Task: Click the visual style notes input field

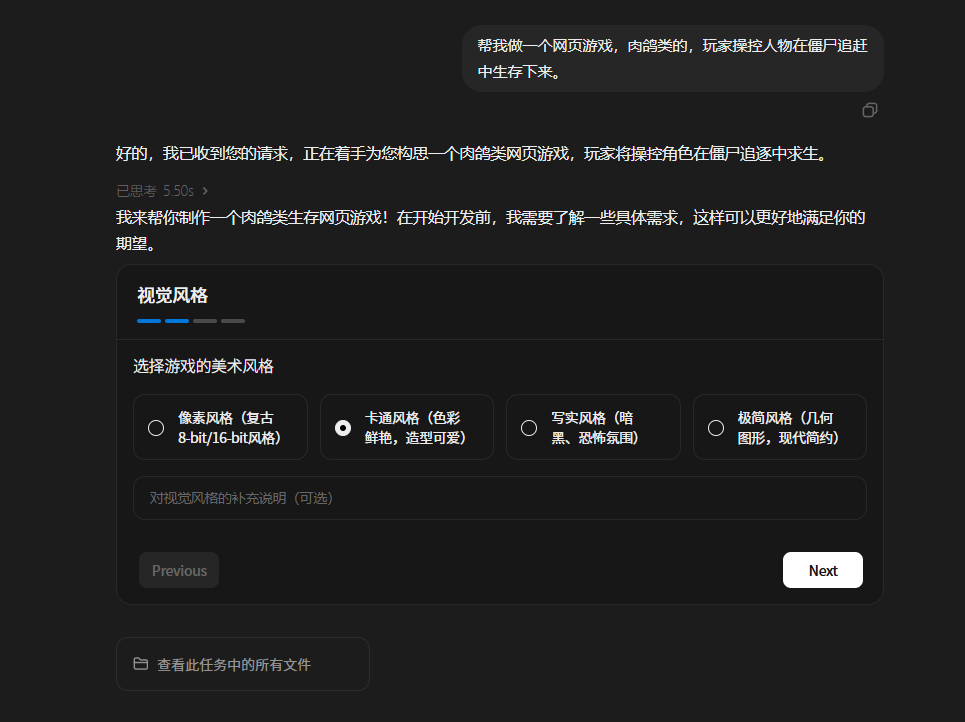Action: click(x=499, y=498)
